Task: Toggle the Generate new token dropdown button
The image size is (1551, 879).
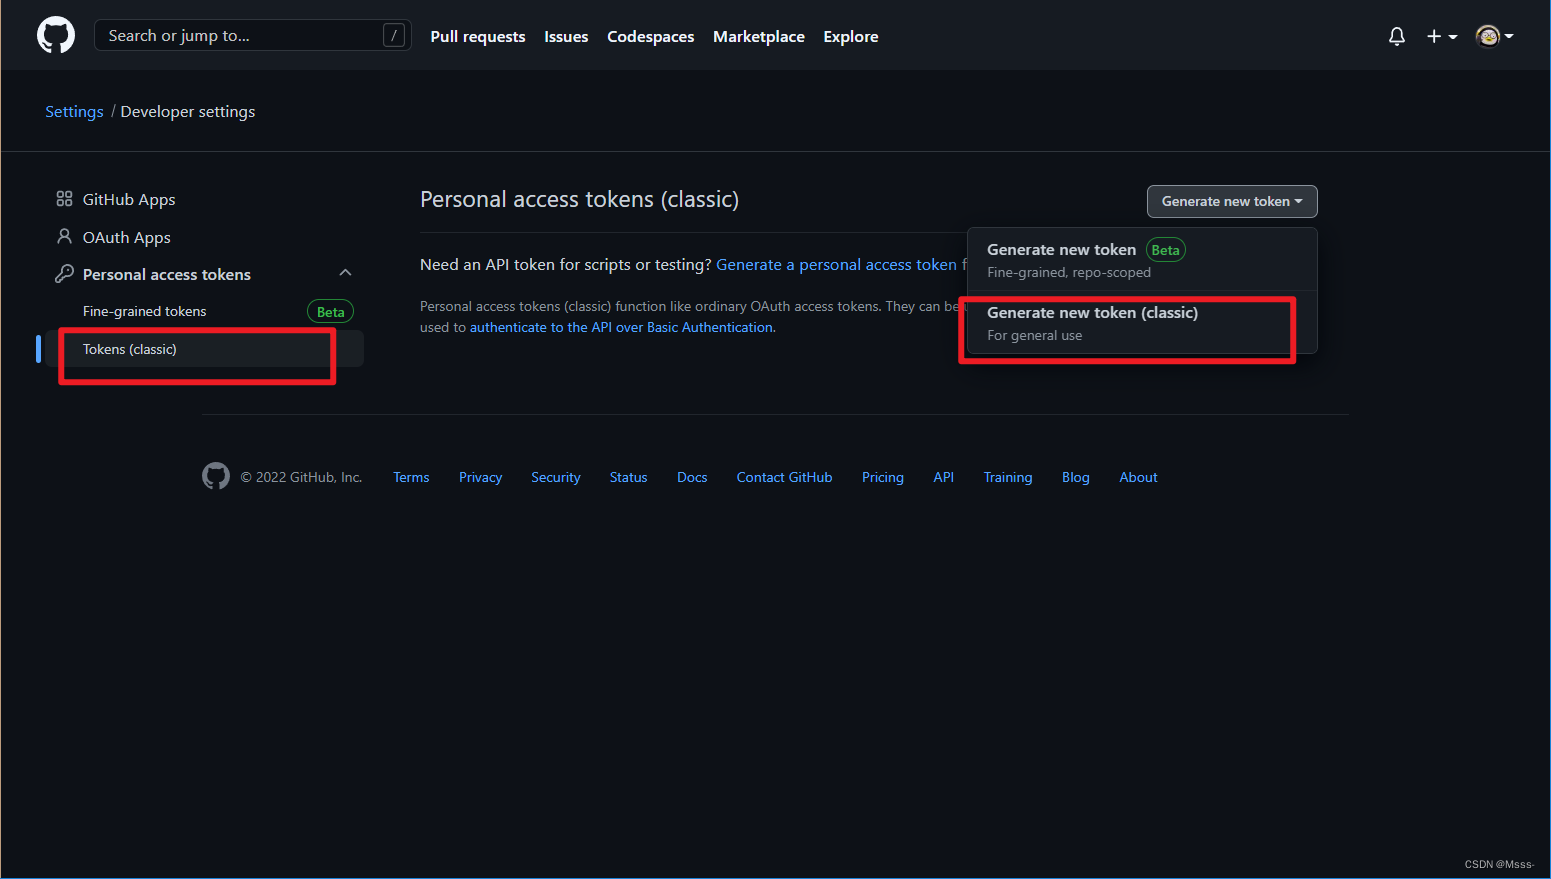Action: click(1232, 201)
